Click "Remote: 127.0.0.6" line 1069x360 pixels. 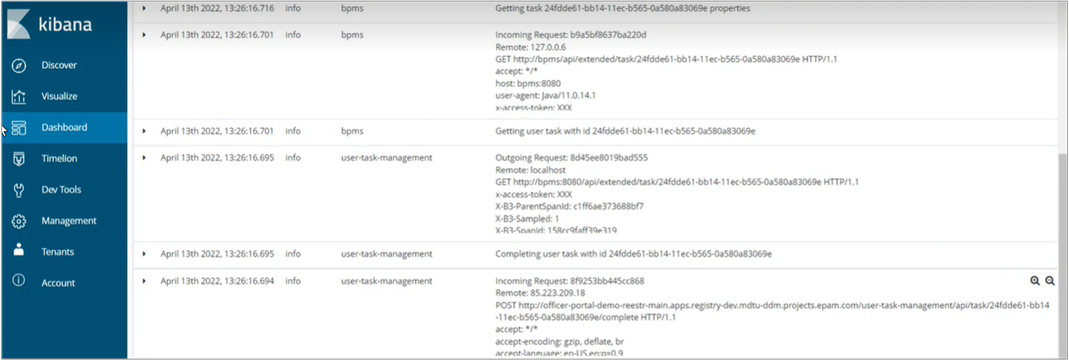[x=528, y=46]
